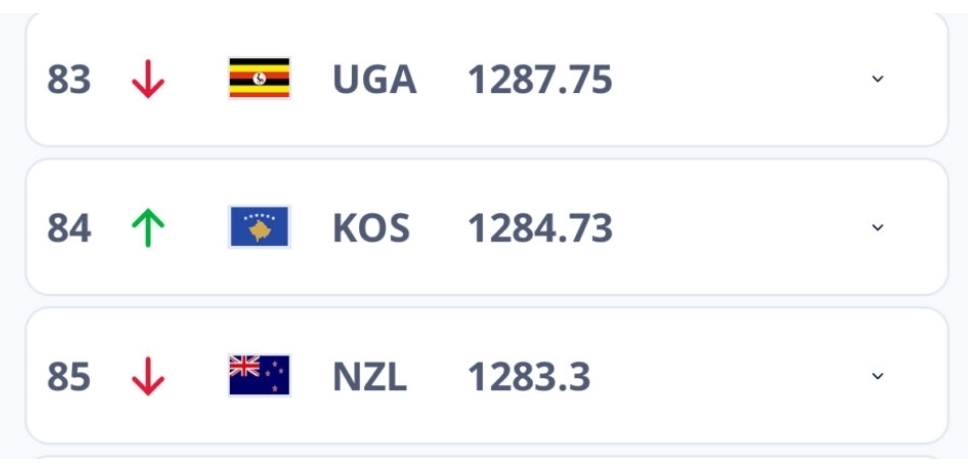Click rank number 83
The width and height of the screenshot is (968, 467).
pos(69,79)
